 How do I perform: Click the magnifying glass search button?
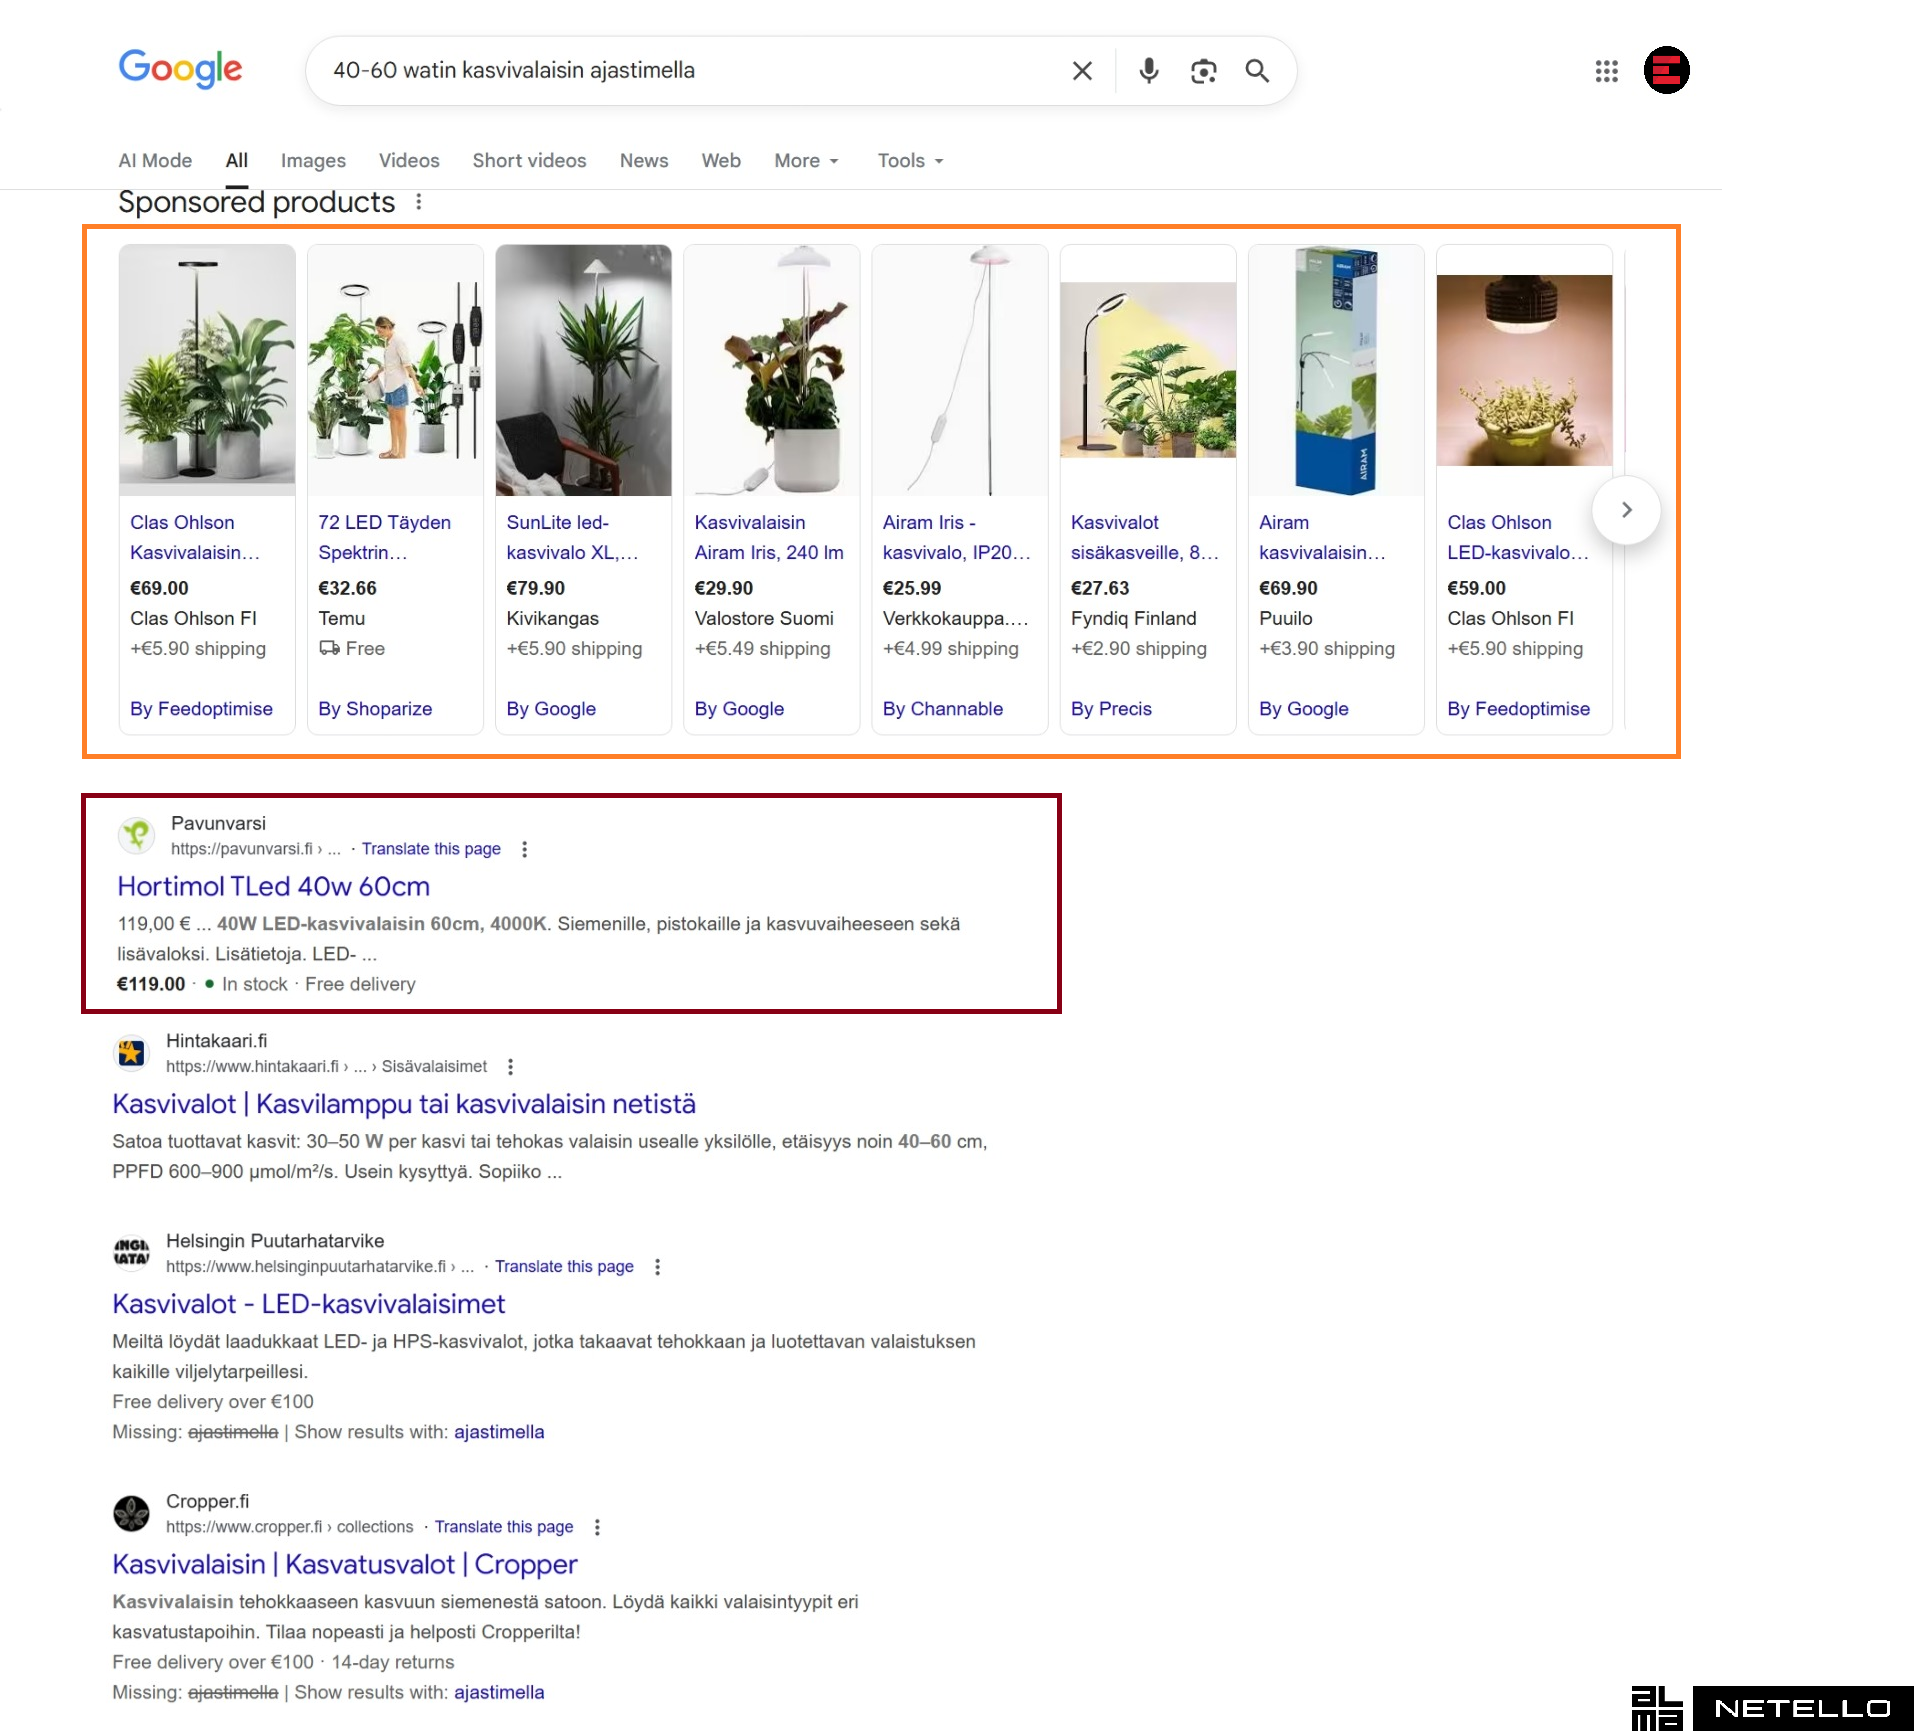[x=1257, y=71]
